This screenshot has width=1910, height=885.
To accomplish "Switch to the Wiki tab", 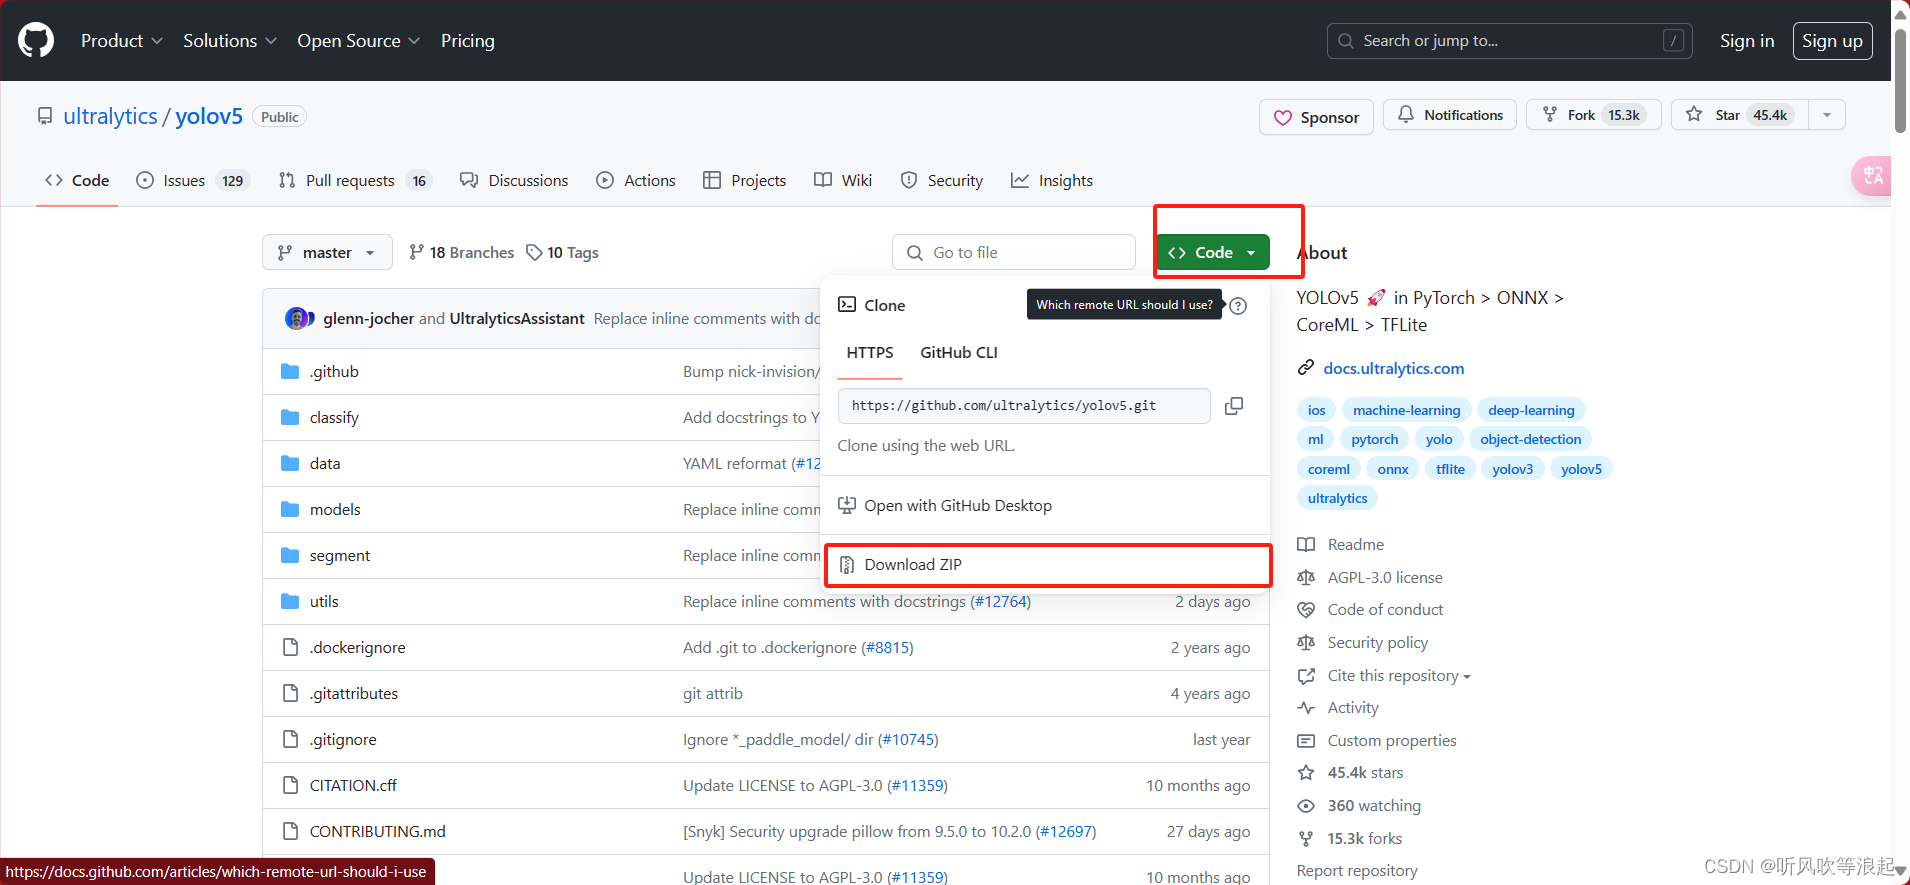I will (x=843, y=181).
